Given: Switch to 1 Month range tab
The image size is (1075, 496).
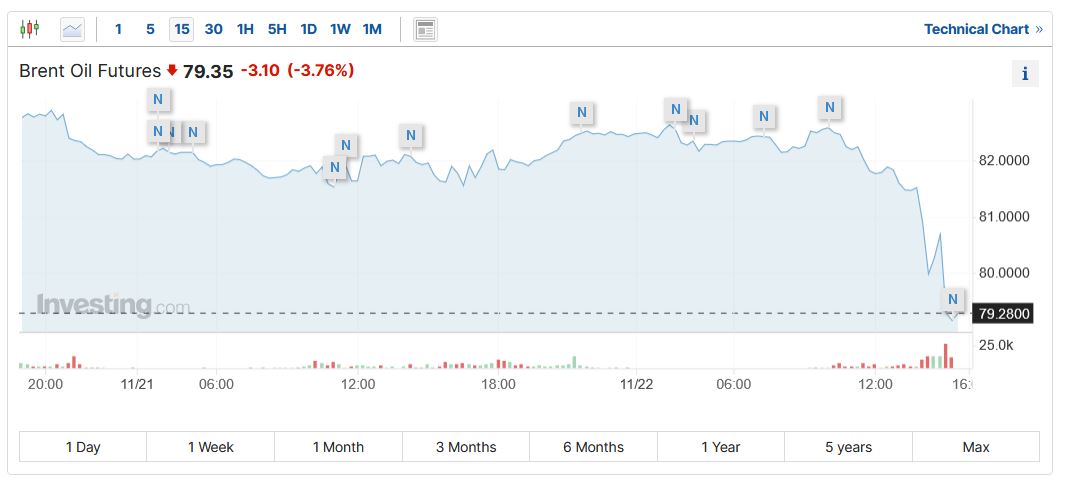Looking at the screenshot, I should [x=338, y=447].
